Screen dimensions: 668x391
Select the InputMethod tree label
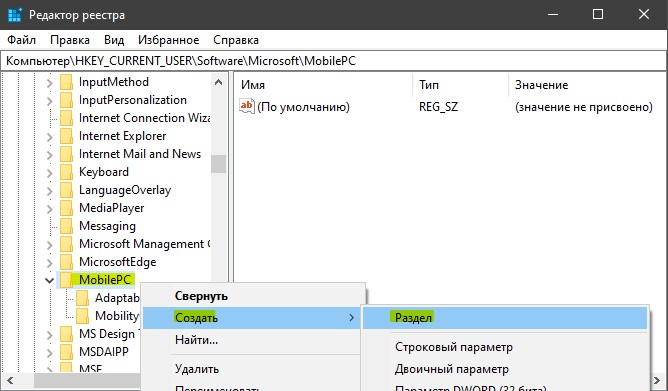pos(114,82)
